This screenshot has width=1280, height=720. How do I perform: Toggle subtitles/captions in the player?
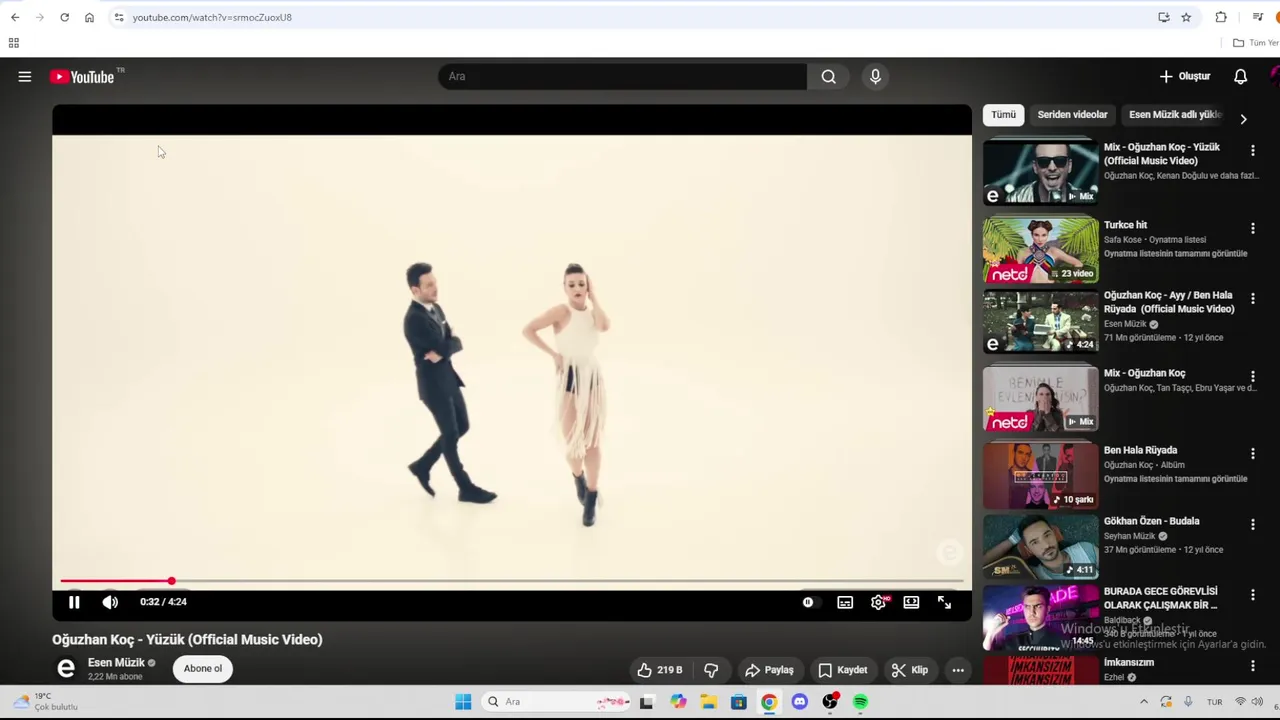click(845, 602)
